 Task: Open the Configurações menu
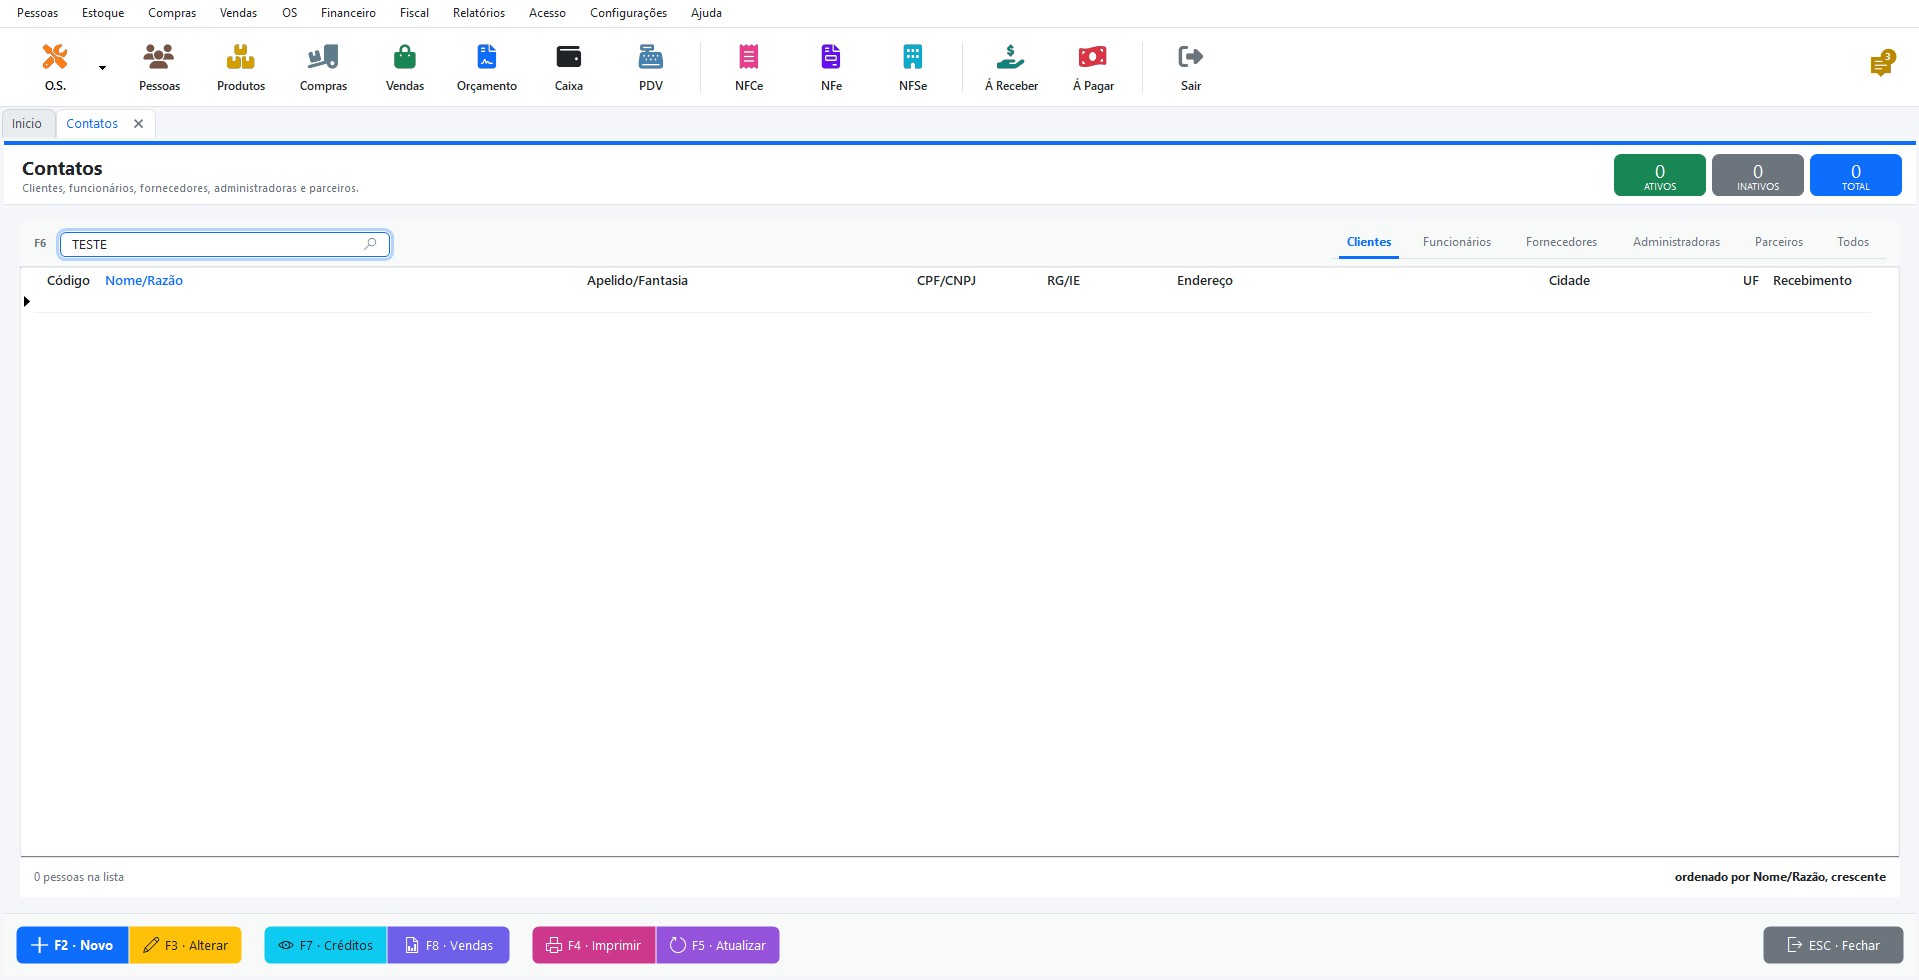pos(628,13)
